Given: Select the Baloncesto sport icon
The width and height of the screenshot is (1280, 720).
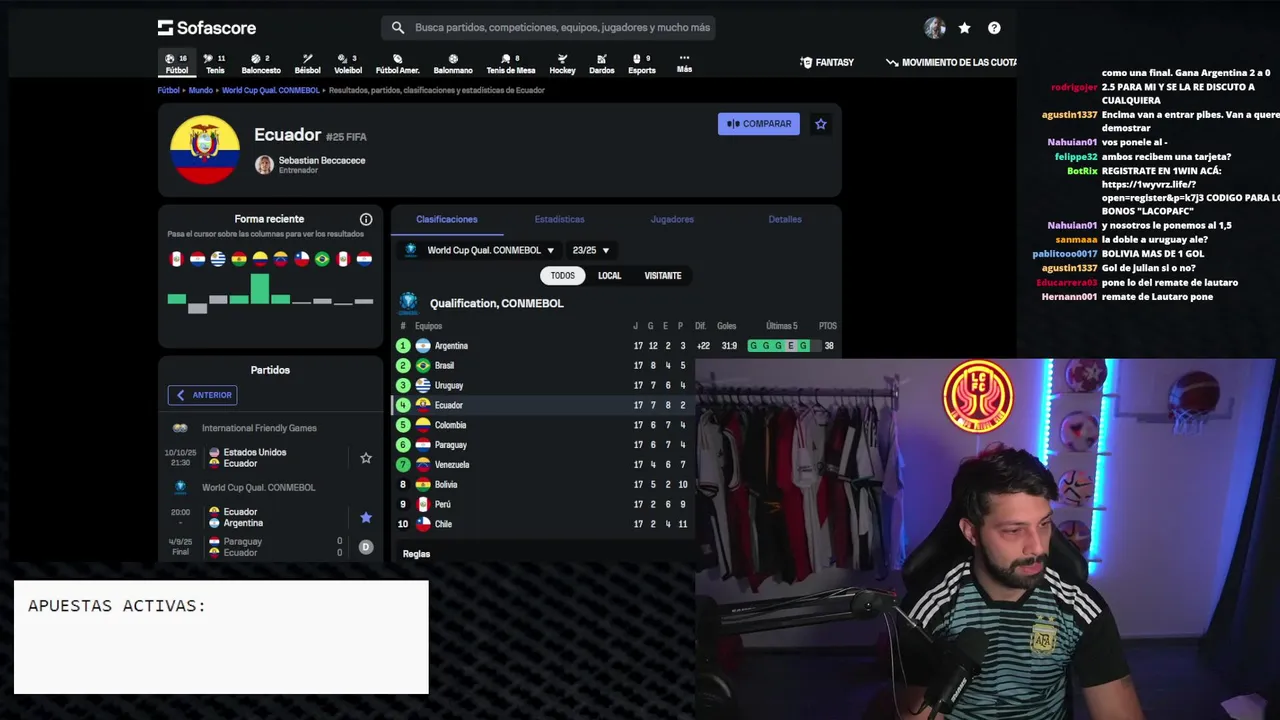Looking at the screenshot, I should (261, 64).
